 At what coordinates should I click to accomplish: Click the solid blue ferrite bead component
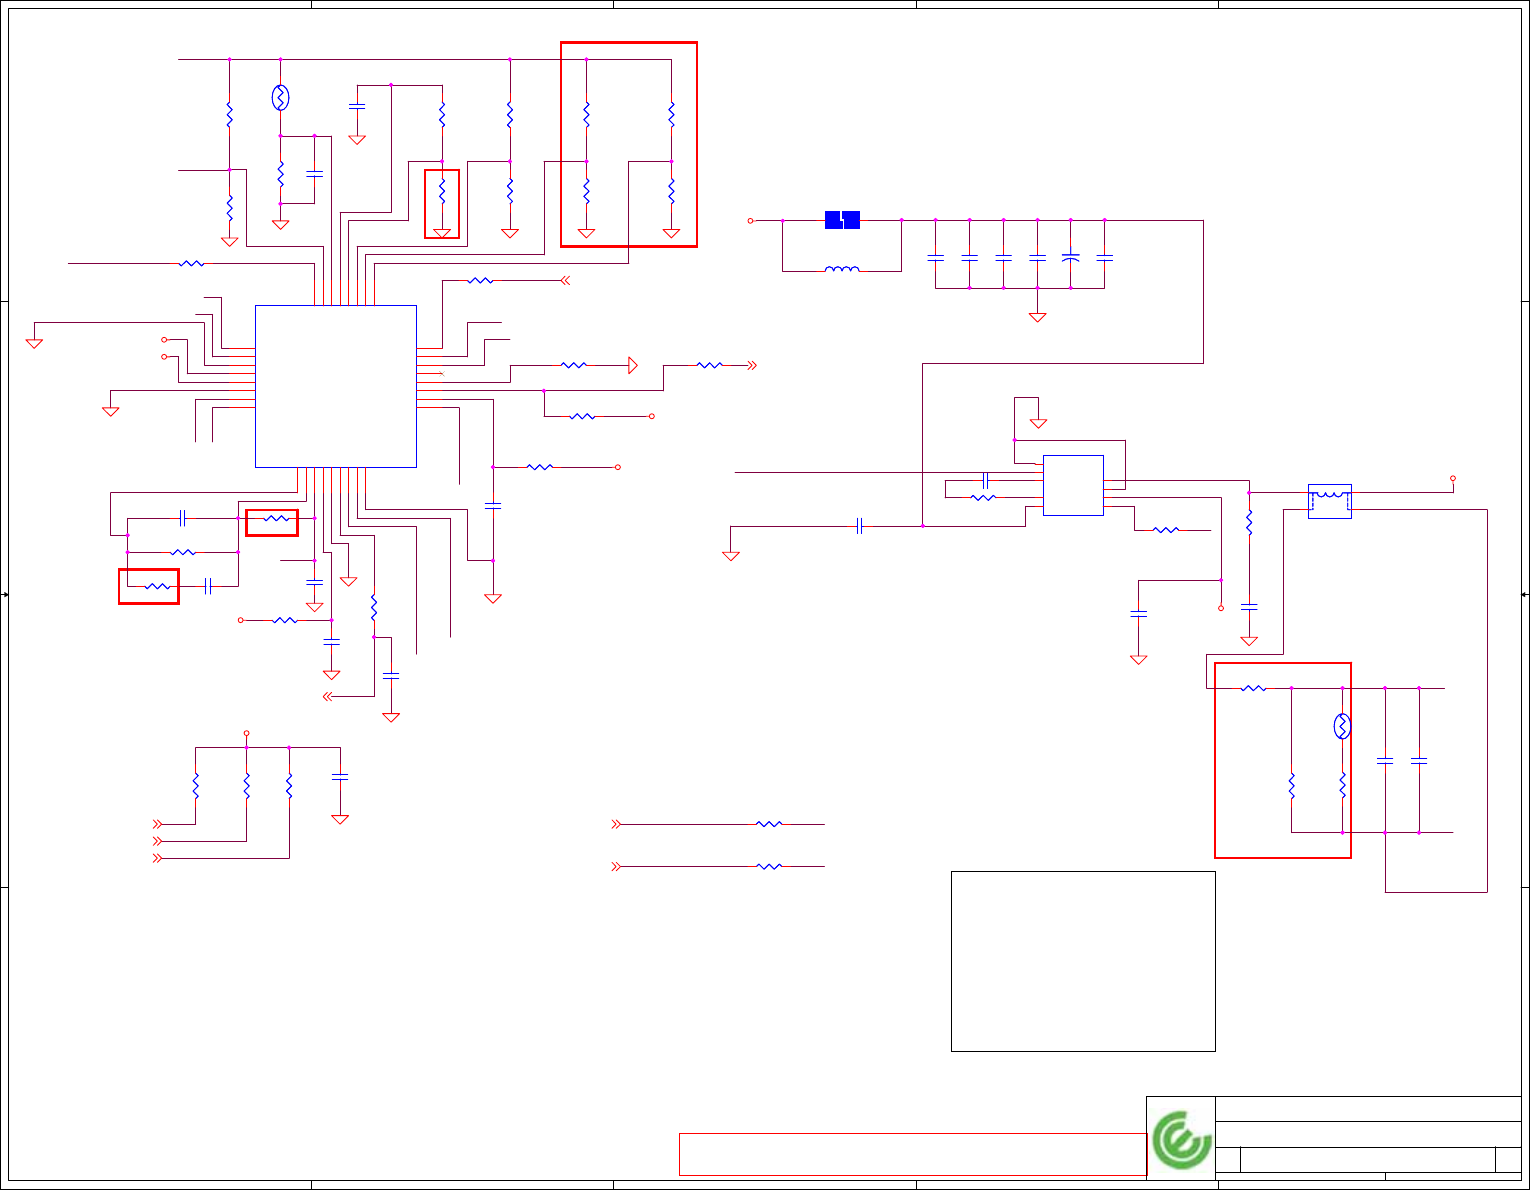point(842,220)
